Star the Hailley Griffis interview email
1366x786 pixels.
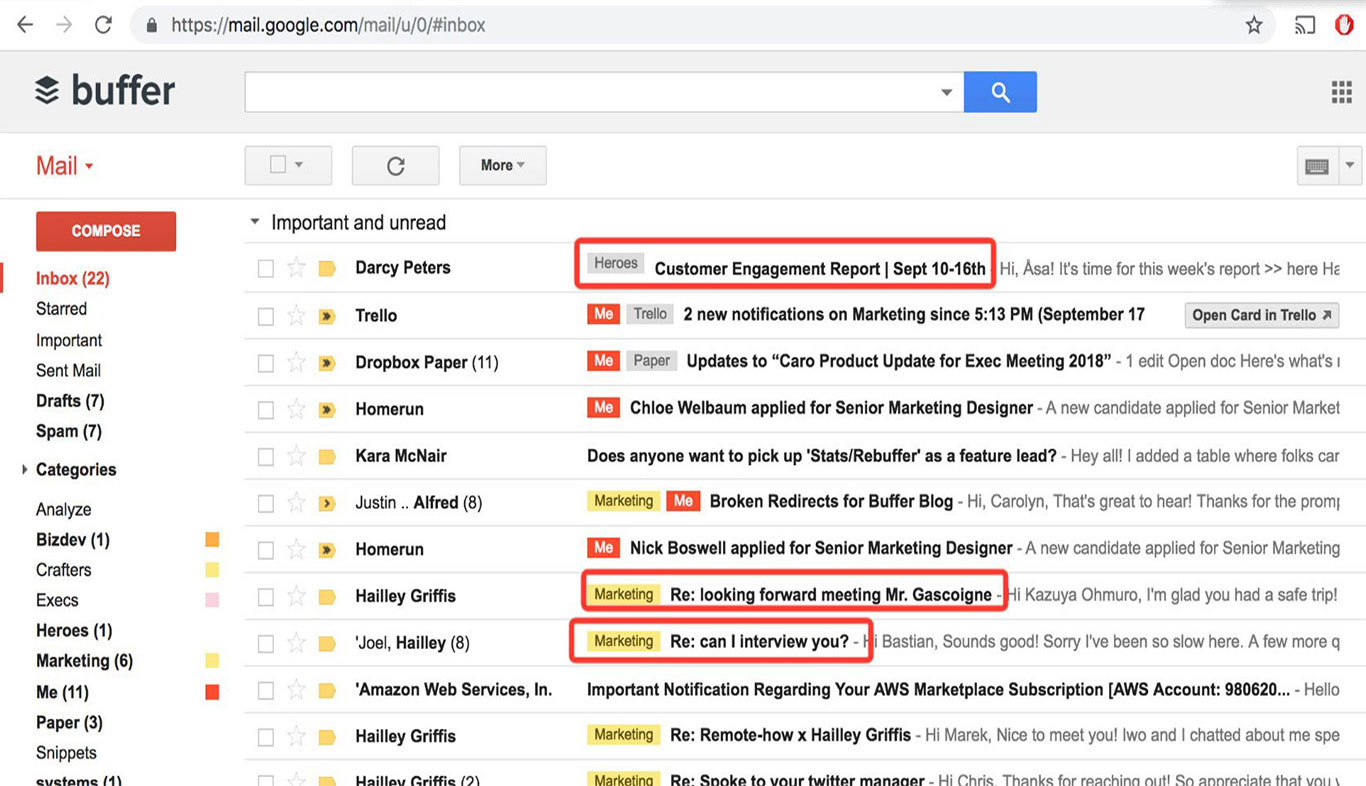point(296,641)
